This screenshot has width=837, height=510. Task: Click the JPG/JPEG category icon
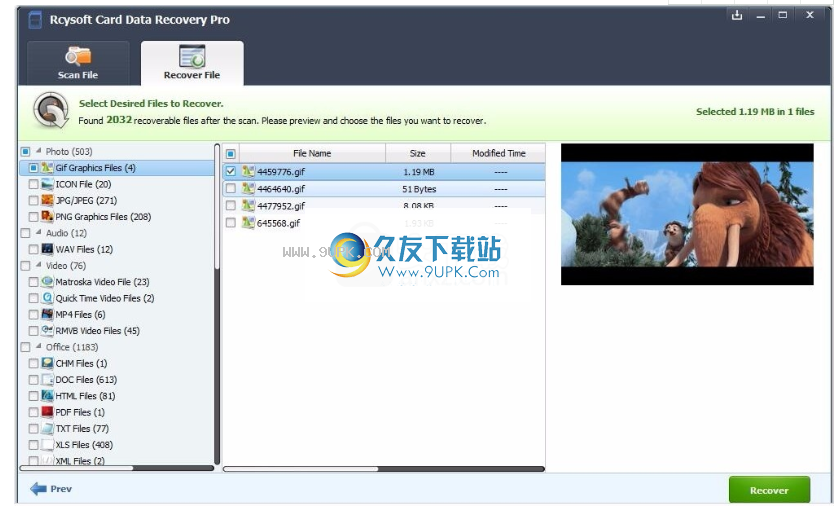[48, 200]
